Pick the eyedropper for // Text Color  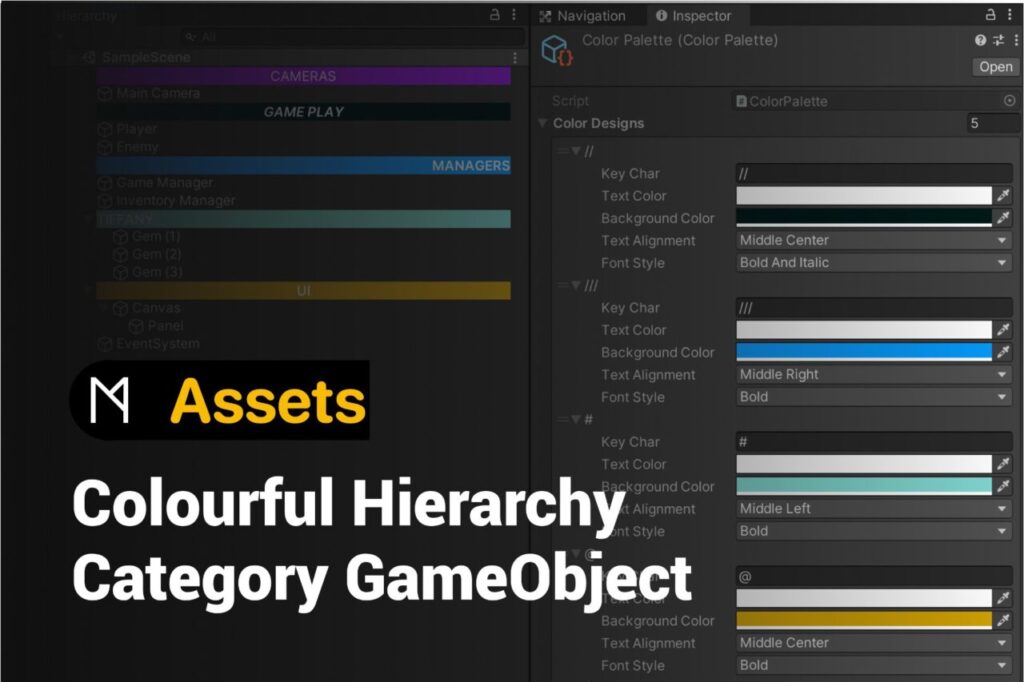click(1003, 196)
